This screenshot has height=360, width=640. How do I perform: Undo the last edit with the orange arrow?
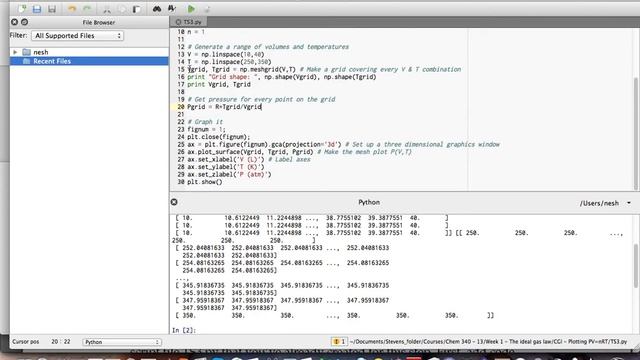(x=72, y=9)
